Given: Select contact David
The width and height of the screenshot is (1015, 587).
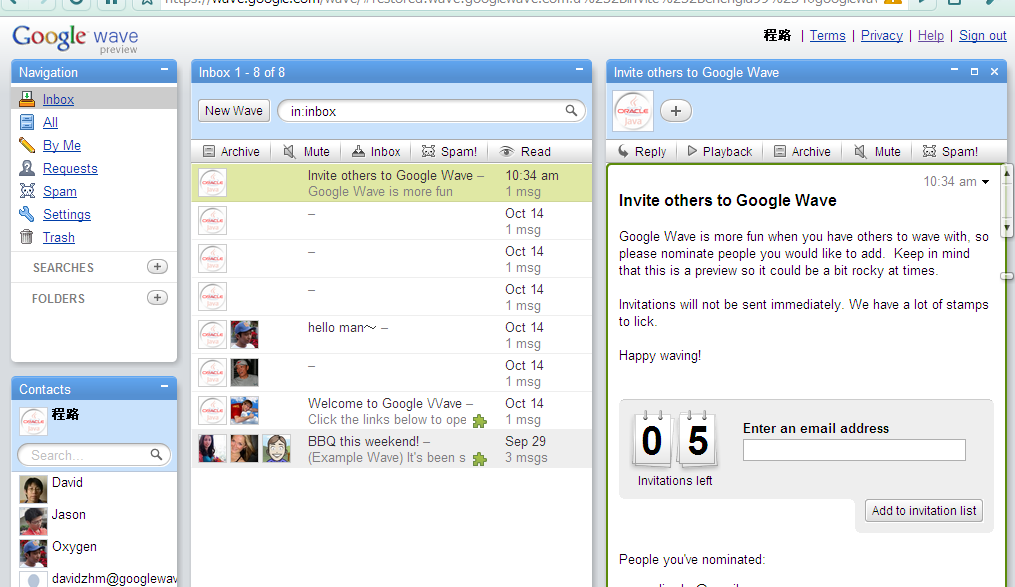Looking at the screenshot, I should (x=94, y=489).
